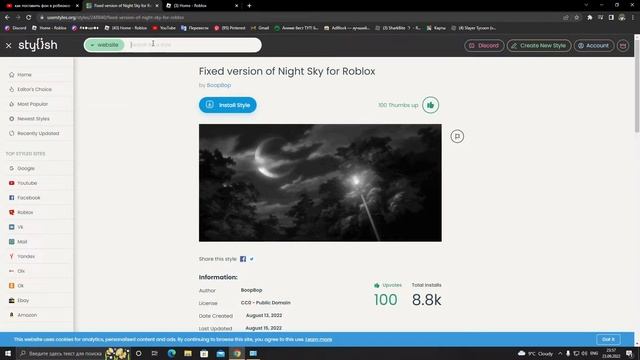Open Chrome from the taskbar
Image resolution: width=640 pixels, height=360 pixels.
(x=237, y=353)
